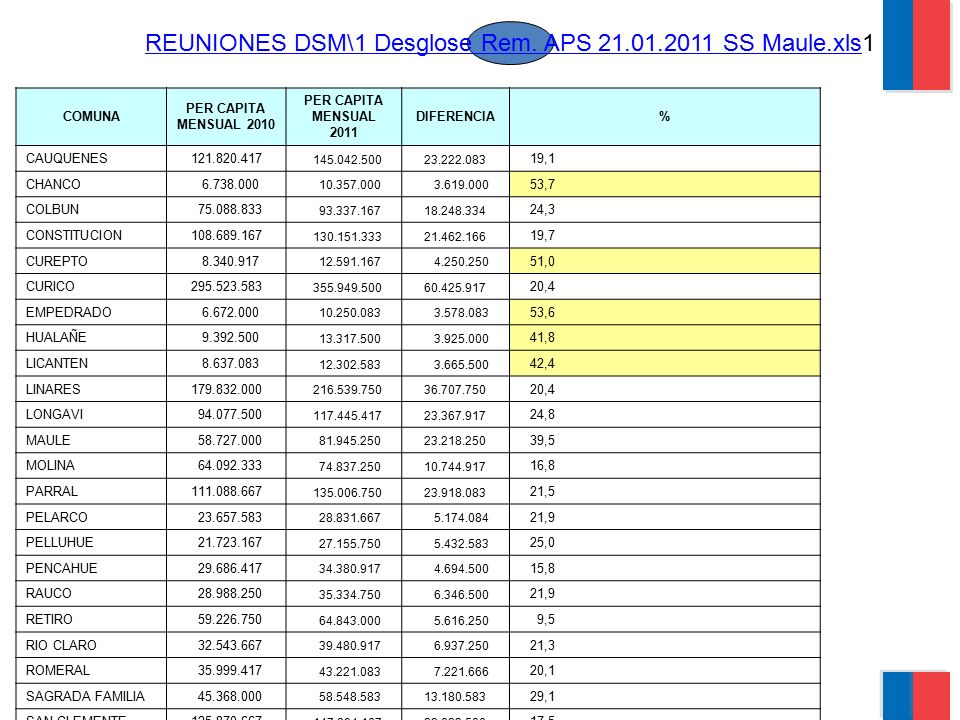This screenshot has height=720, width=960.
Task: Click the CONSTITUCION row name
Action: (x=73, y=235)
